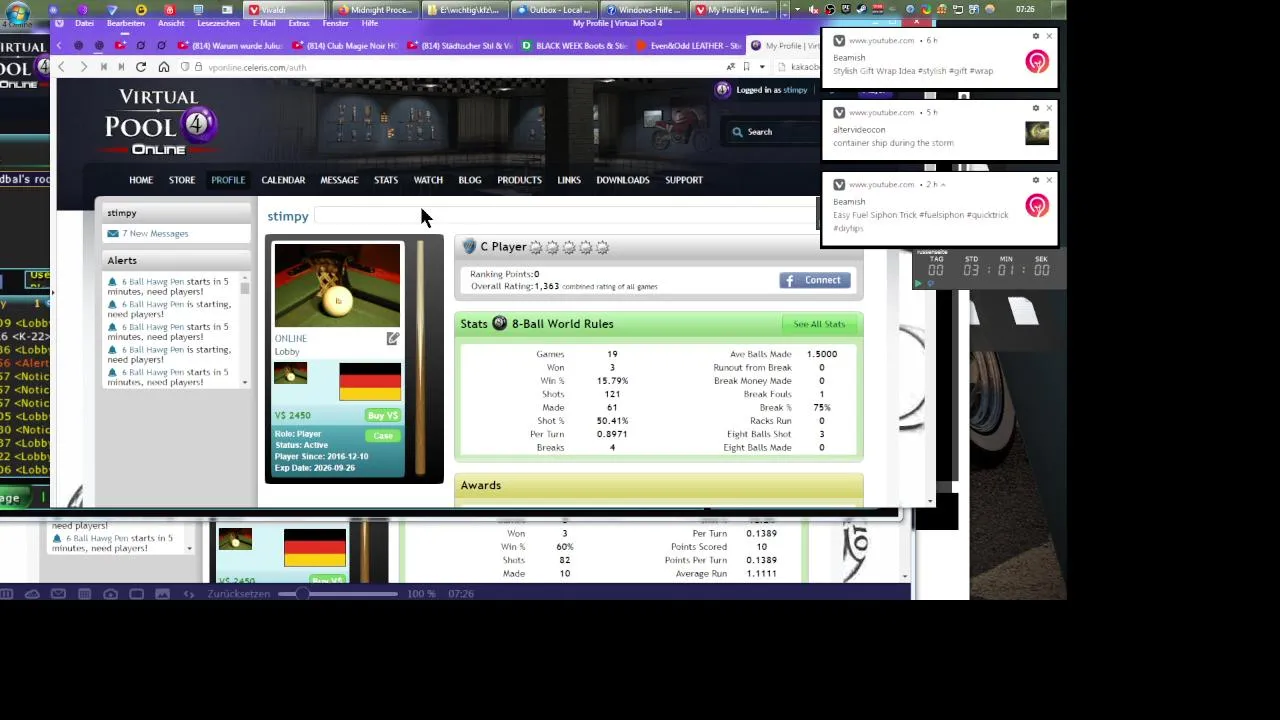Close the Stylish Gift Wrap Idea notification

[x=1049, y=36]
